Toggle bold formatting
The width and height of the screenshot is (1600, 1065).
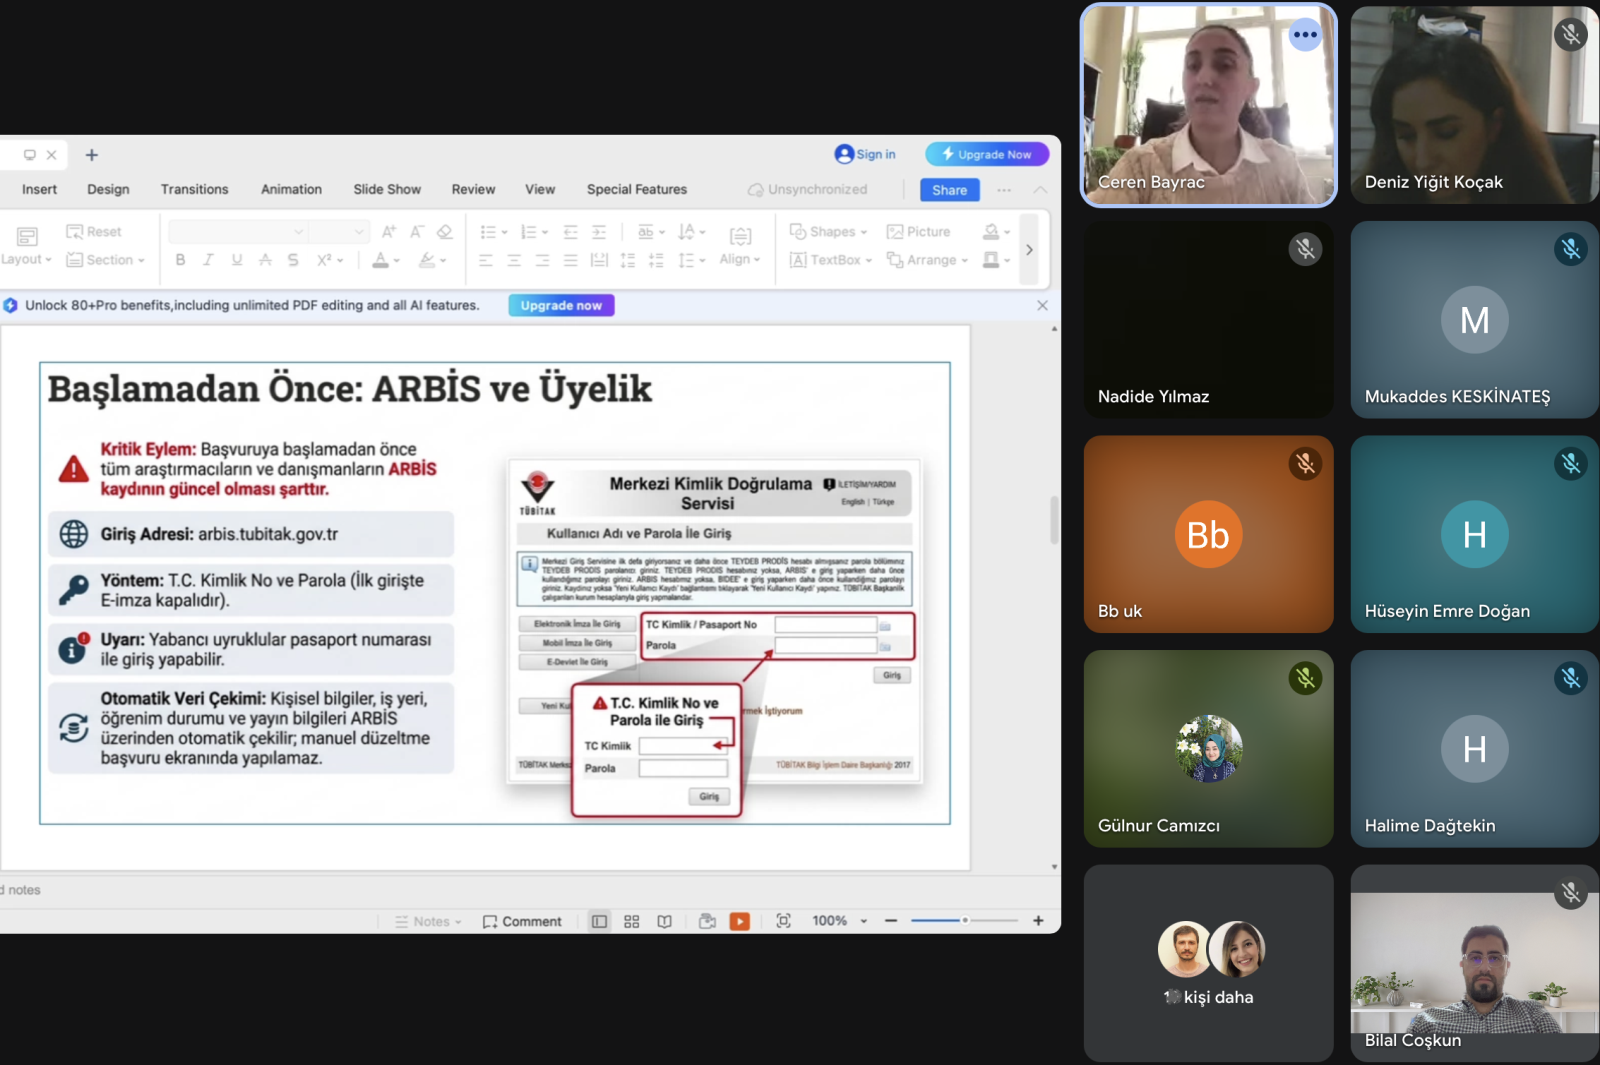[x=180, y=260]
